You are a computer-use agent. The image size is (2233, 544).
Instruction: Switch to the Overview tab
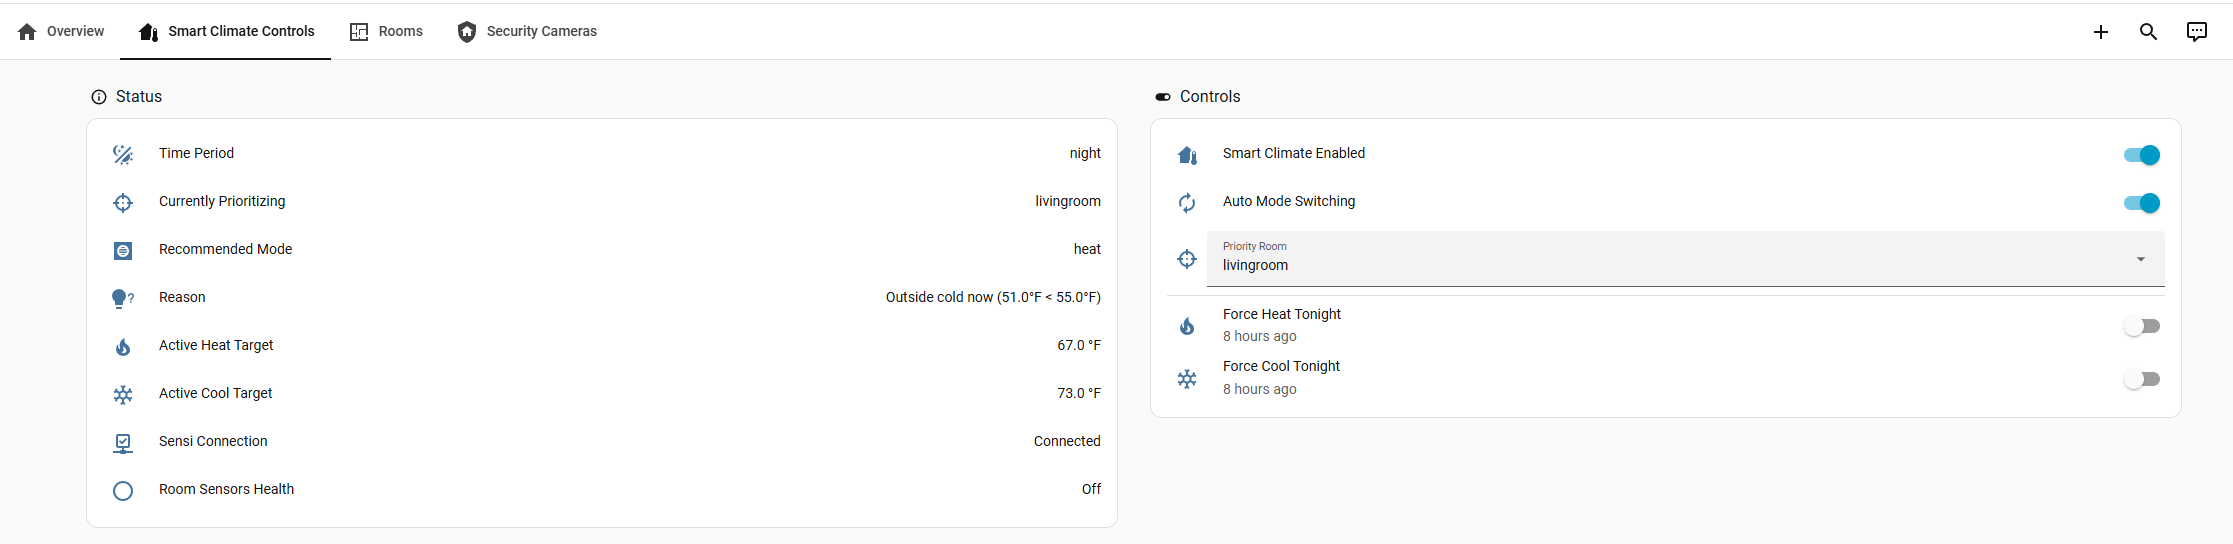pyautogui.click(x=61, y=32)
